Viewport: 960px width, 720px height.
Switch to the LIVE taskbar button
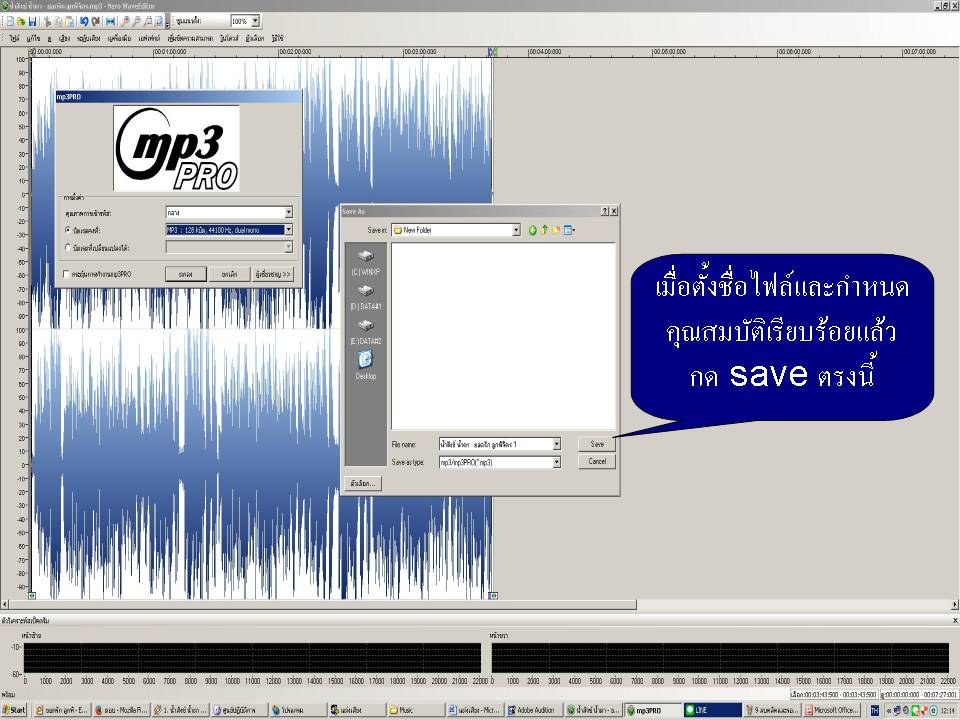[x=711, y=710]
